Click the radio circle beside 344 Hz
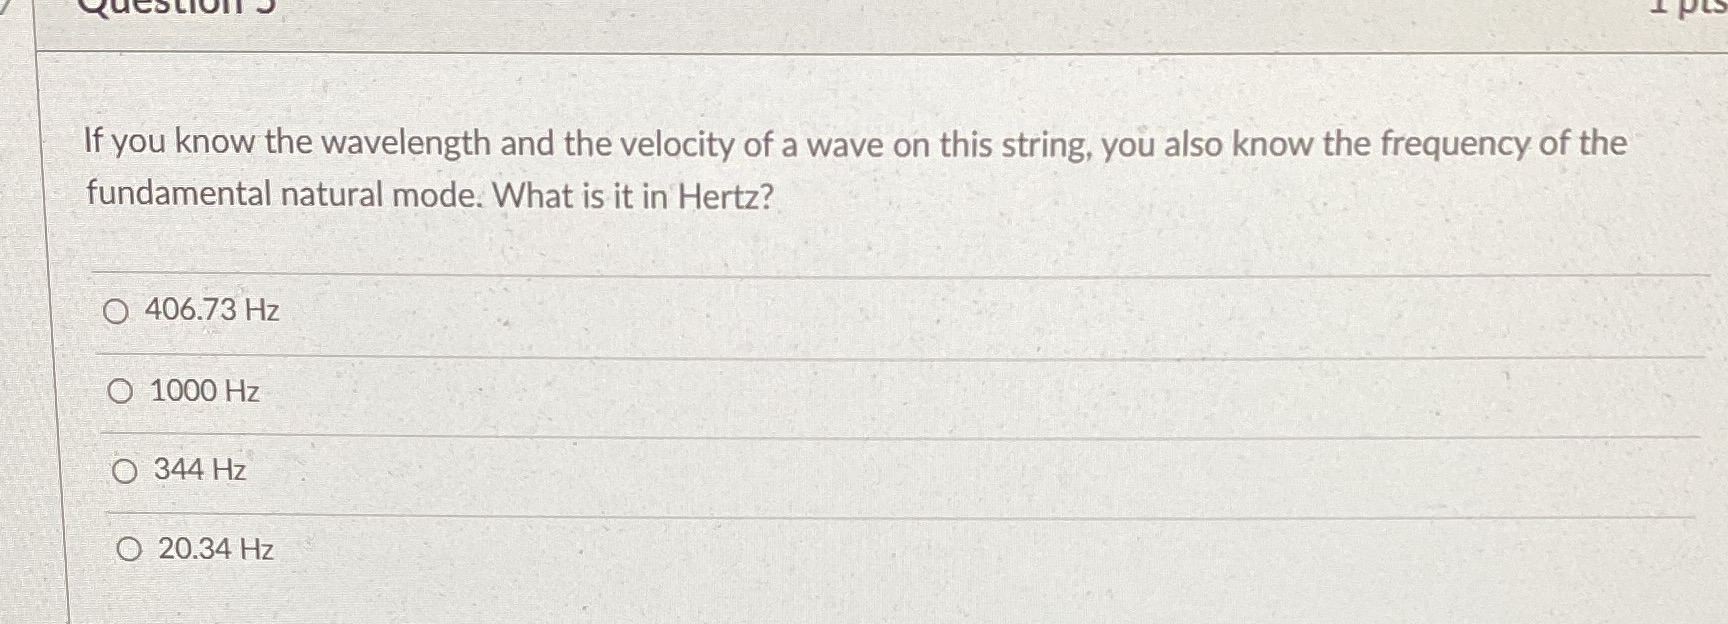The height and width of the screenshot is (624, 1728). coord(126,472)
